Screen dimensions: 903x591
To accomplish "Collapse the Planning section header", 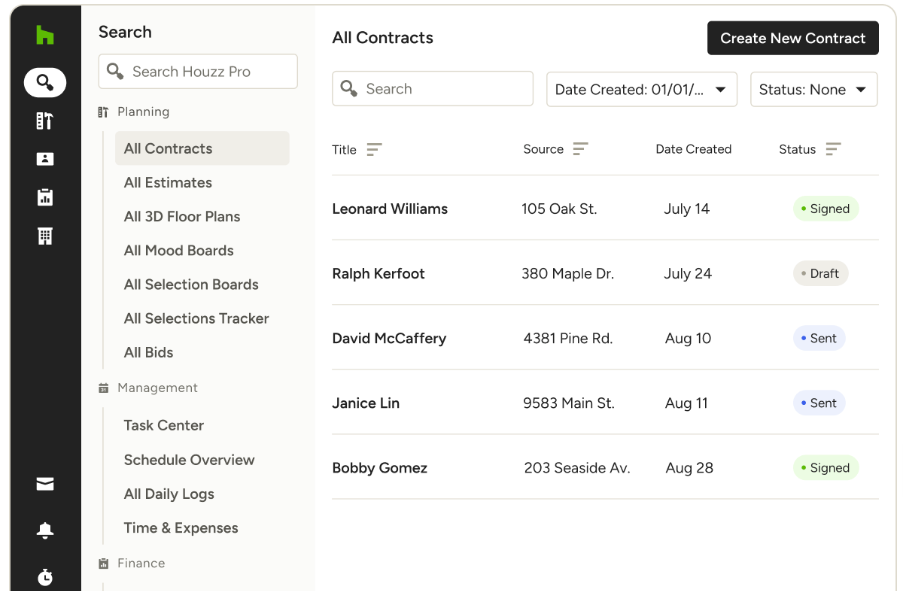I will 143,112.
